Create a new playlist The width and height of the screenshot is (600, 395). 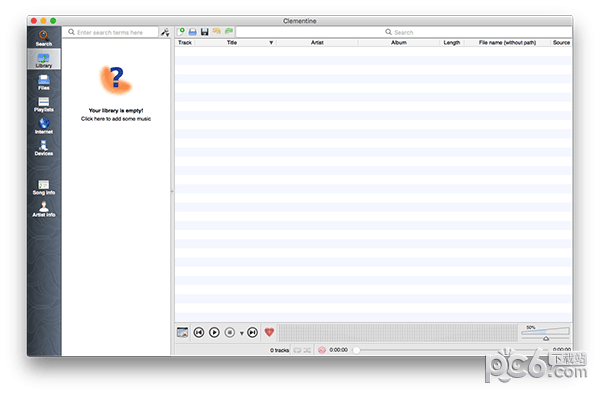pyautogui.click(x=181, y=31)
